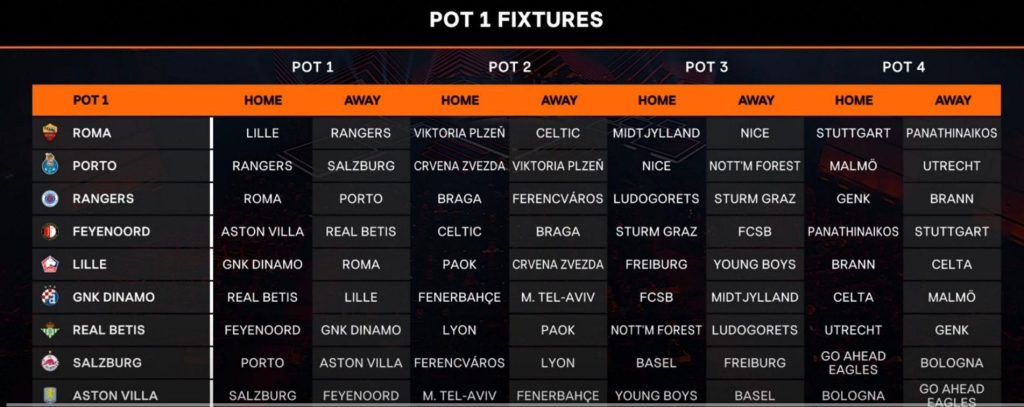The width and height of the screenshot is (1024, 407).
Task: Click the Real Betis club crest
Action: (x=51, y=330)
